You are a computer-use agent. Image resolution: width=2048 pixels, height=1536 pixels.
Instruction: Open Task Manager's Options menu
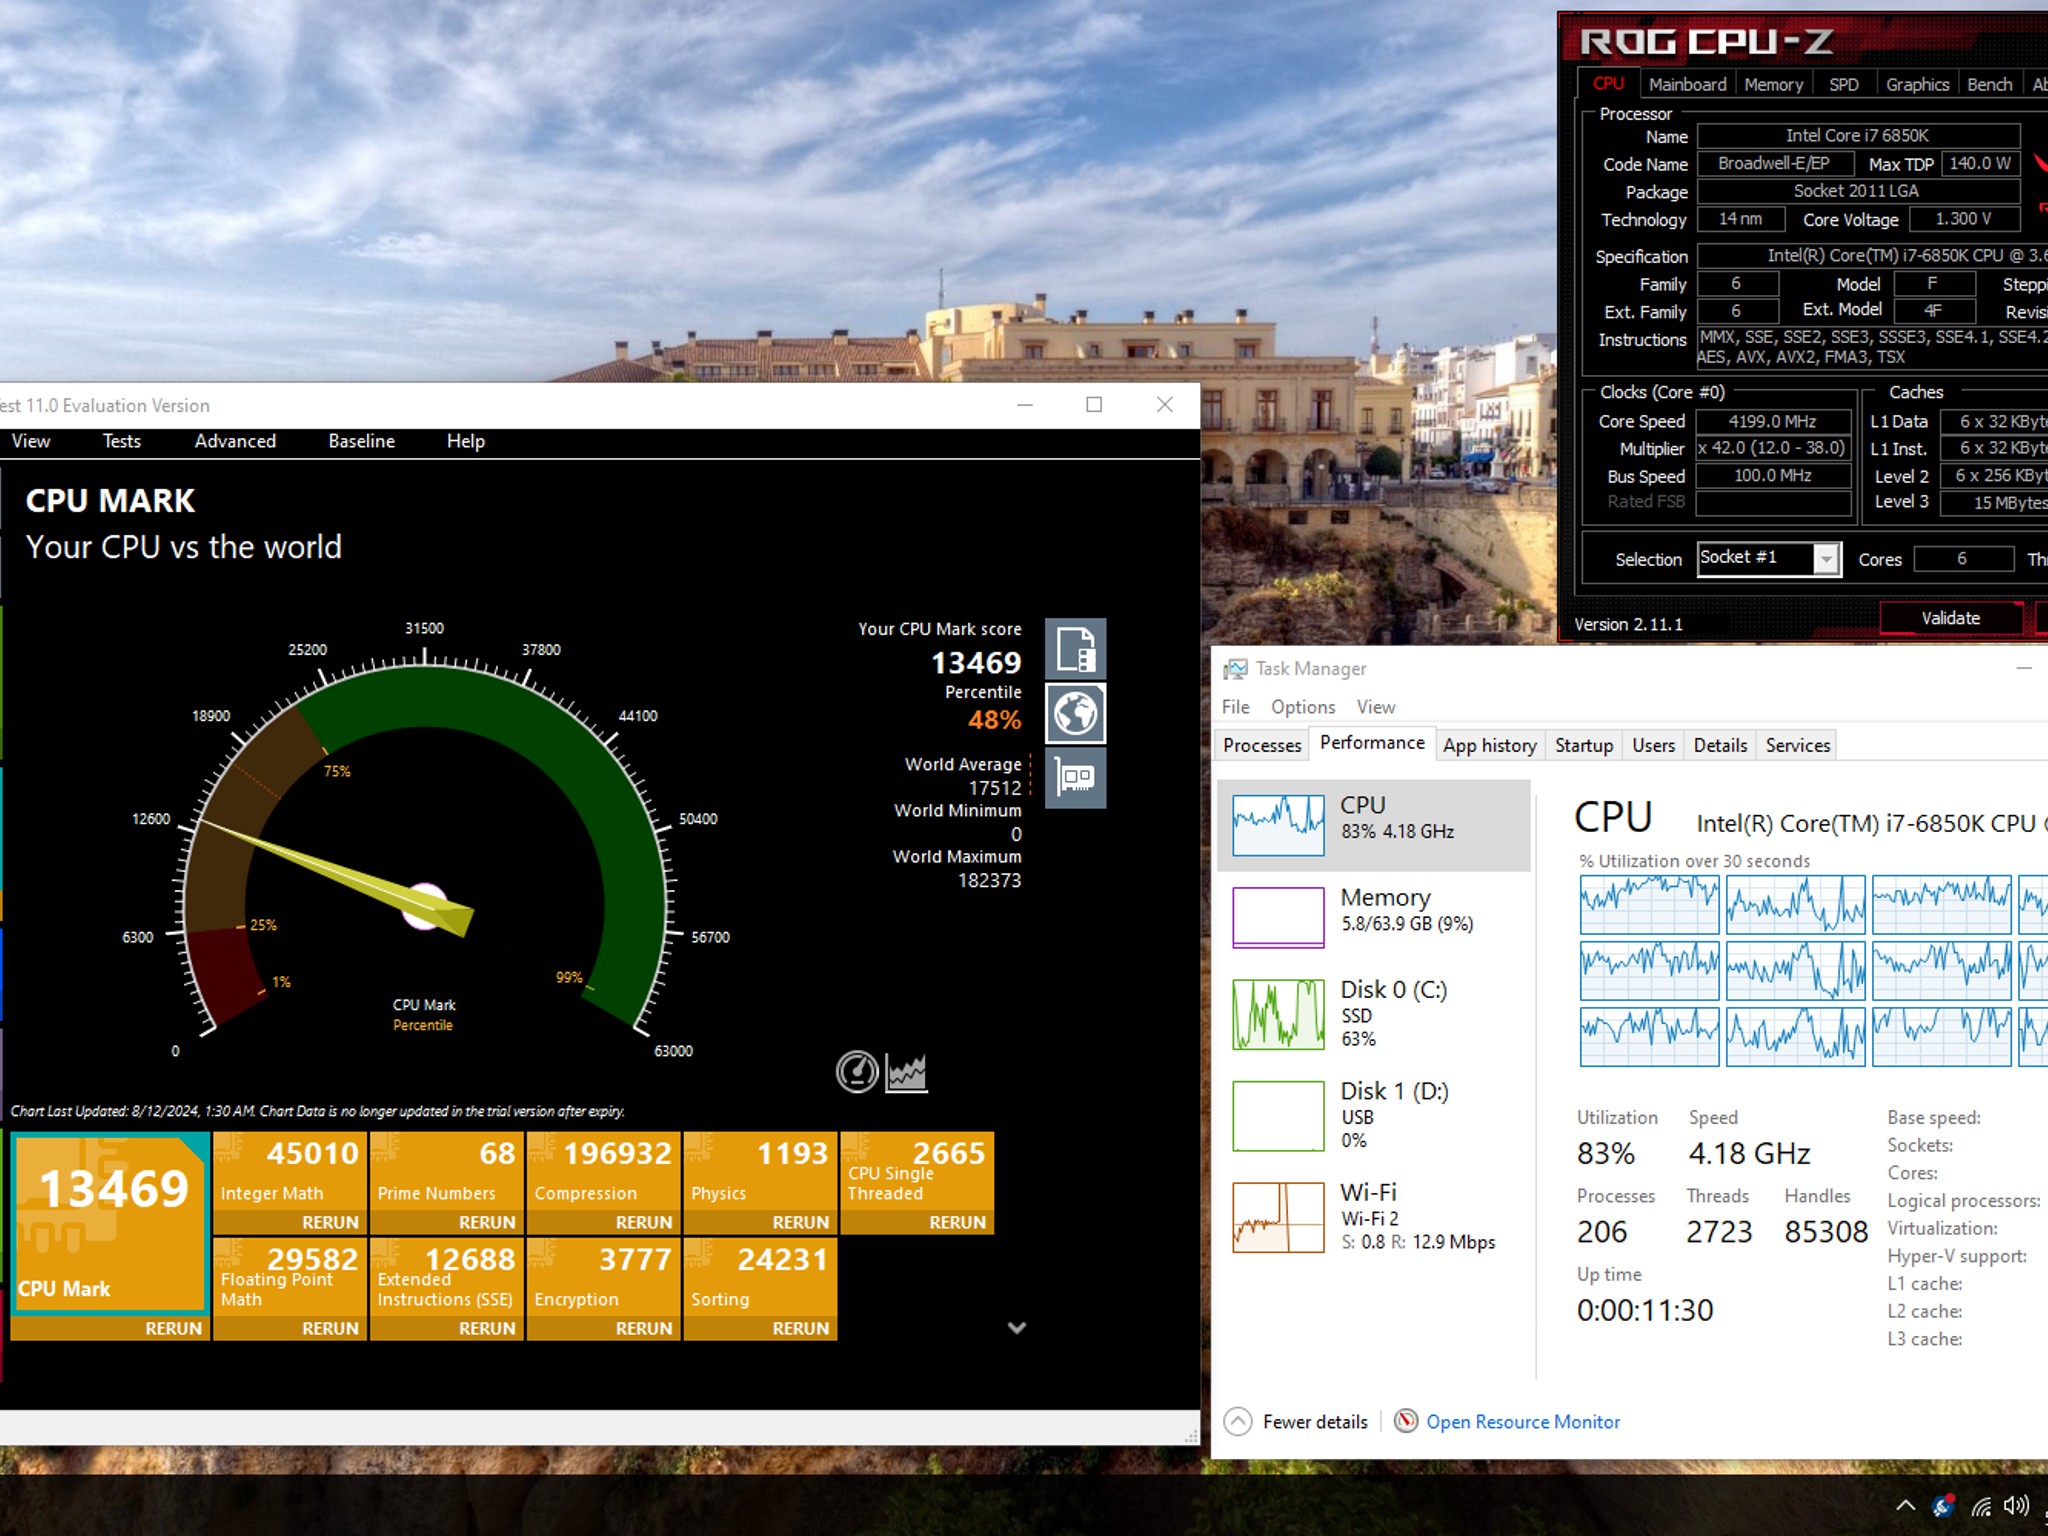pyautogui.click(x=1303, y=707)
